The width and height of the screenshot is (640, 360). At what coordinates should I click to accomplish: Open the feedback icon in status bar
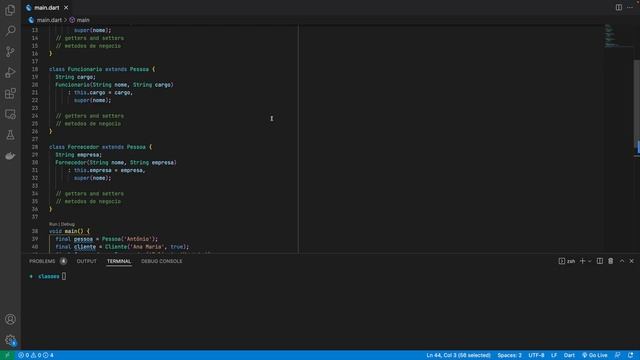pyautogui.click(x=618, y=355)
